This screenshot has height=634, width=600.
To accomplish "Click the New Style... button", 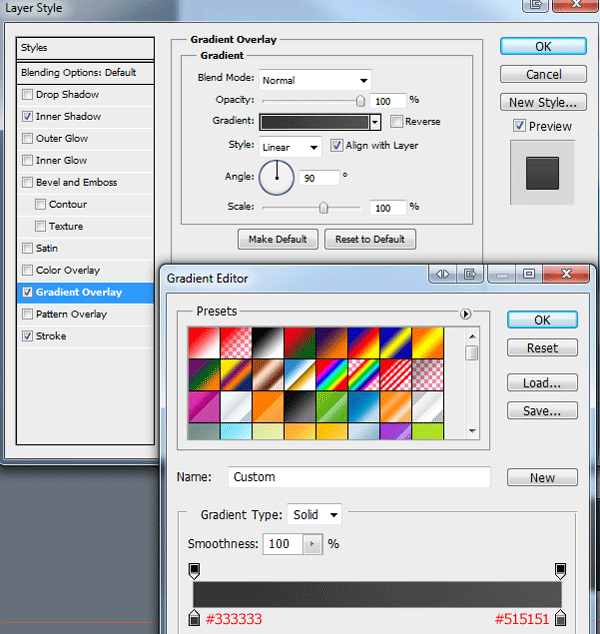I will click(543, 102).
